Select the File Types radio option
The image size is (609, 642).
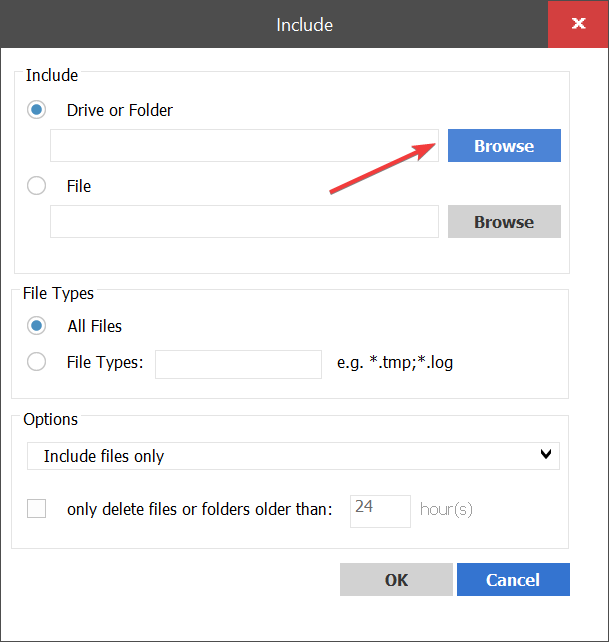click(x=37, y=362)
